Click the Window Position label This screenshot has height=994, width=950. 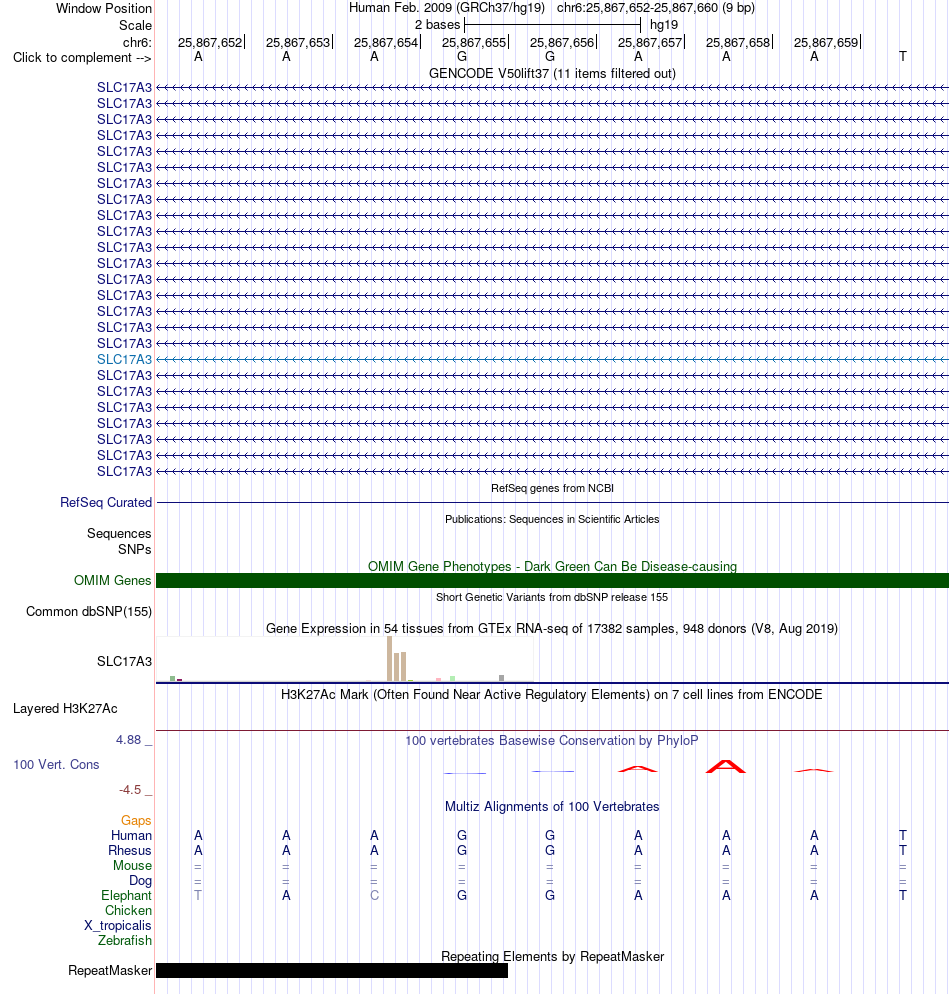point(104,8)
